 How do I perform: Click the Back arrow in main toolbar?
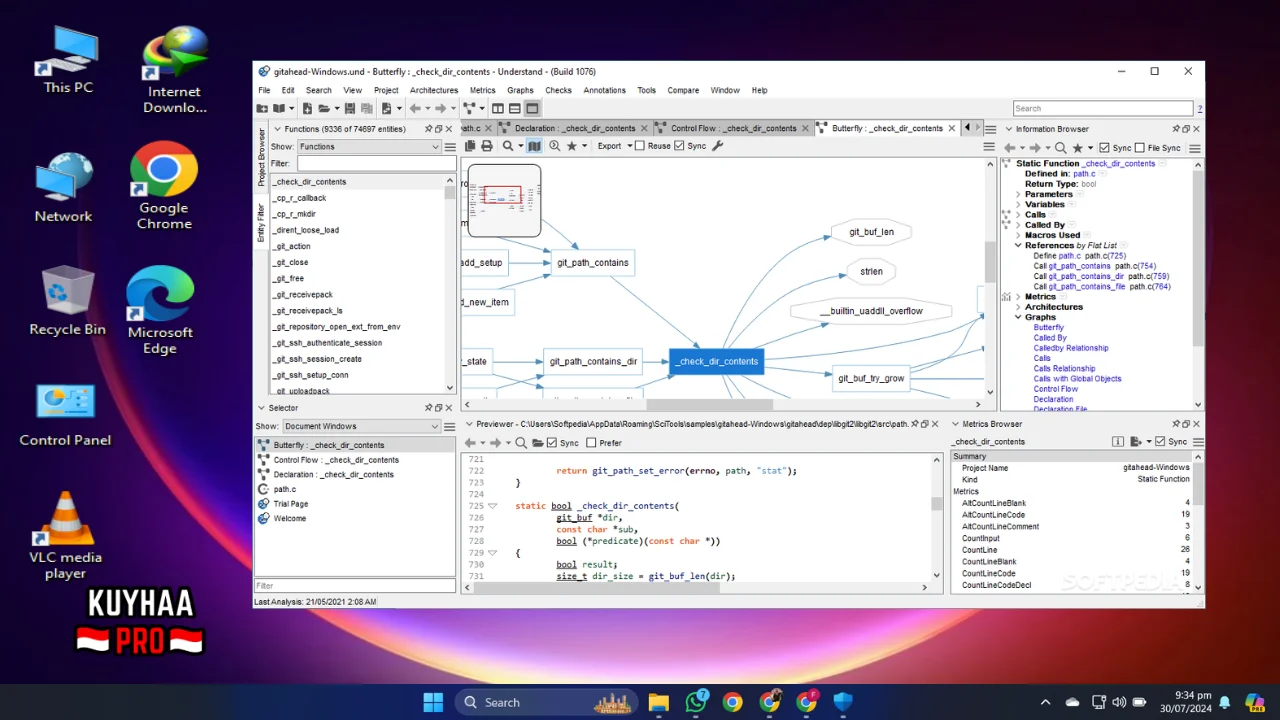pyautogui.click(x=415, y=108)
